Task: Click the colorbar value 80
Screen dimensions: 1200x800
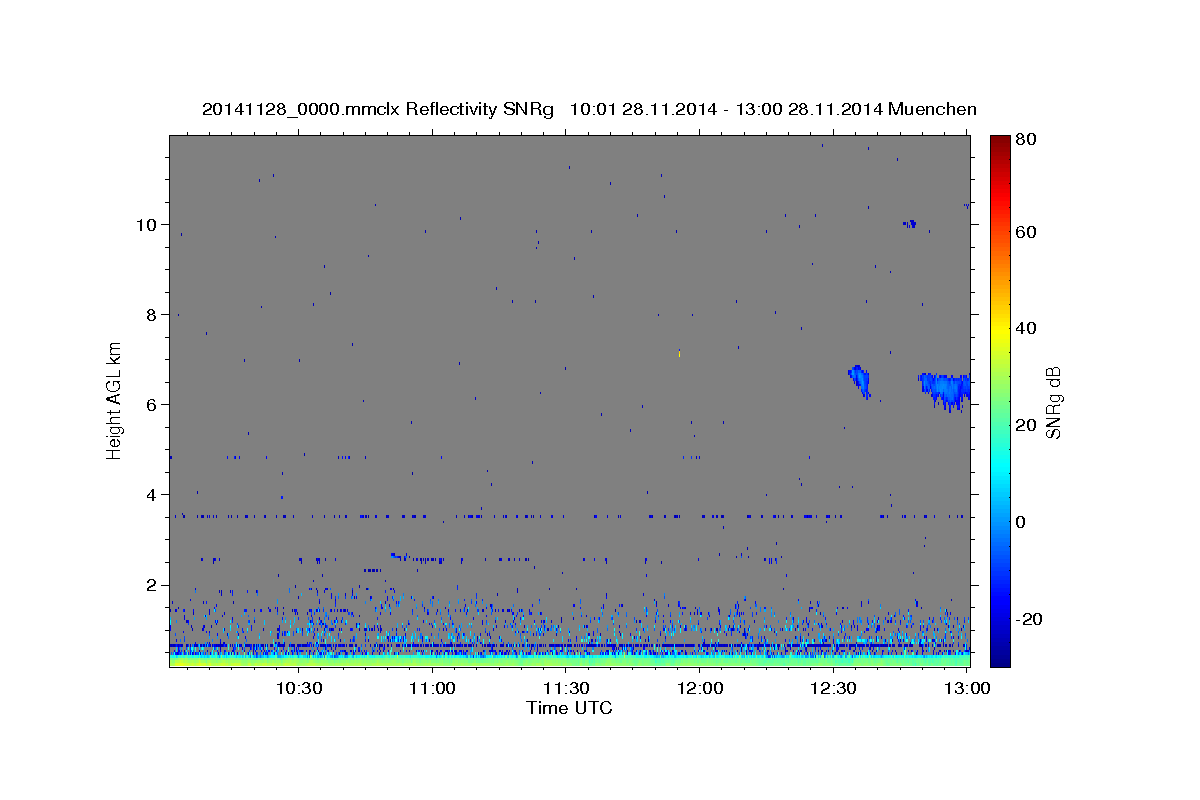Action: click(x=1025, y=140)
